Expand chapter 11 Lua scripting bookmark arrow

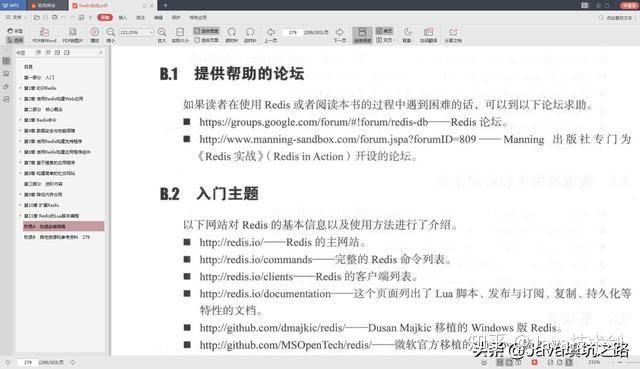pos(20,216)
